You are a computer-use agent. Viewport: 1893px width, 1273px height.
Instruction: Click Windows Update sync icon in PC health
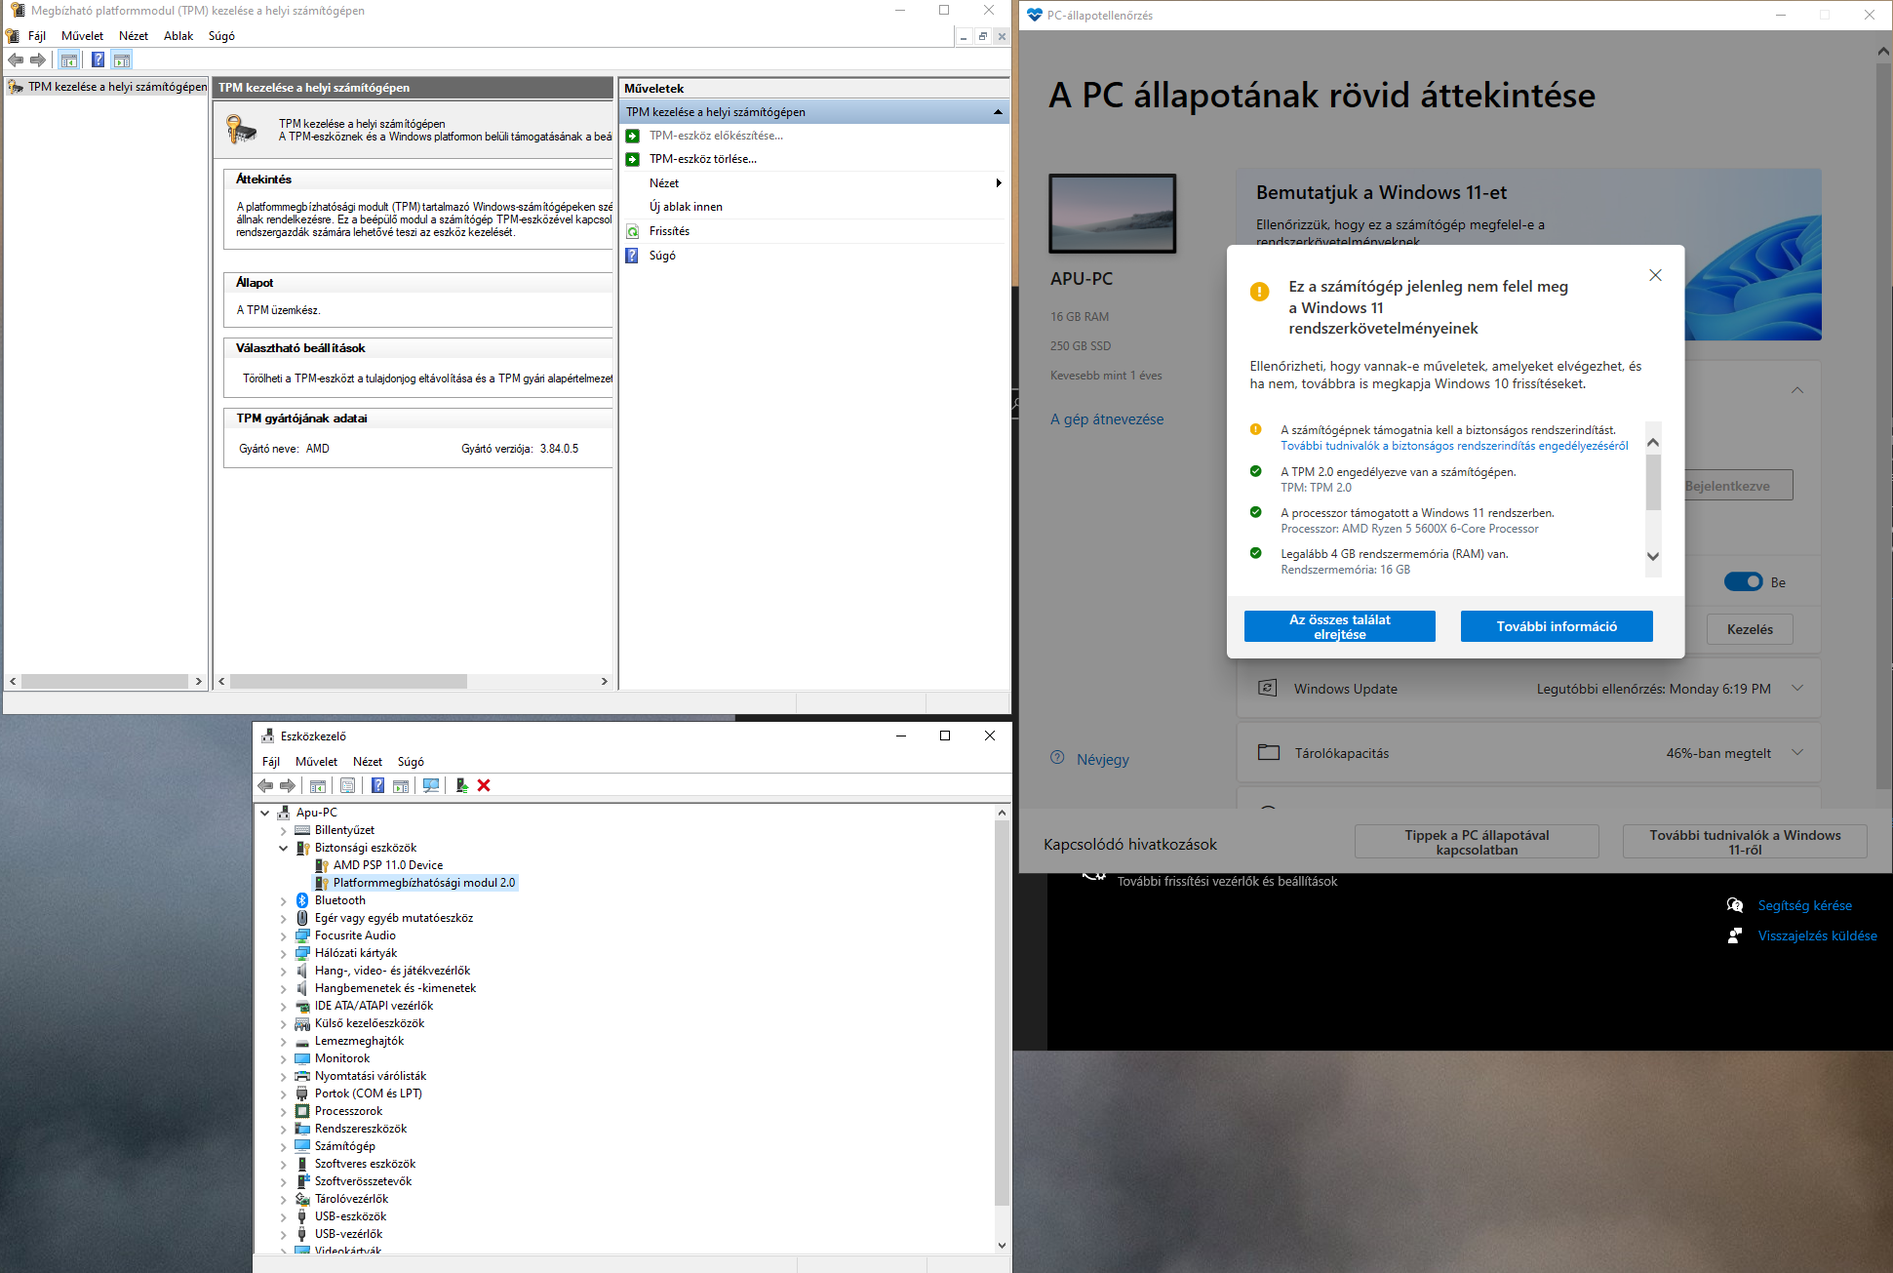point(1267,688)
